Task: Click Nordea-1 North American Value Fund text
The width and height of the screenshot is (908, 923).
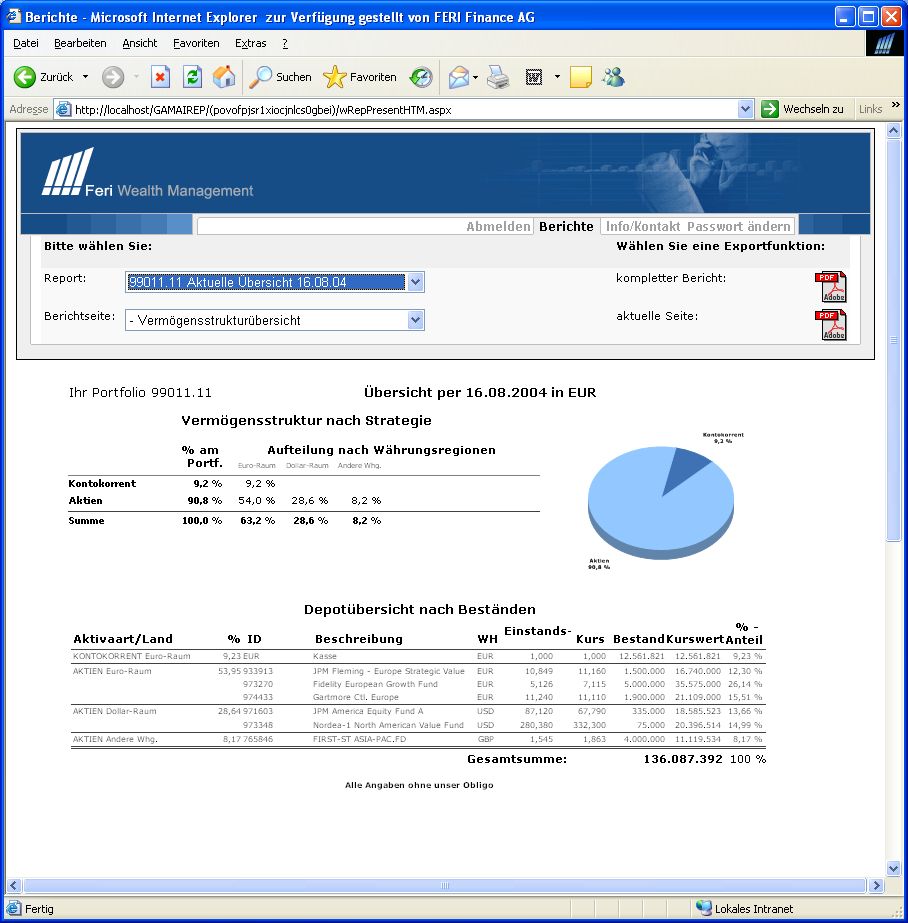Action: (x=388, y=725)
